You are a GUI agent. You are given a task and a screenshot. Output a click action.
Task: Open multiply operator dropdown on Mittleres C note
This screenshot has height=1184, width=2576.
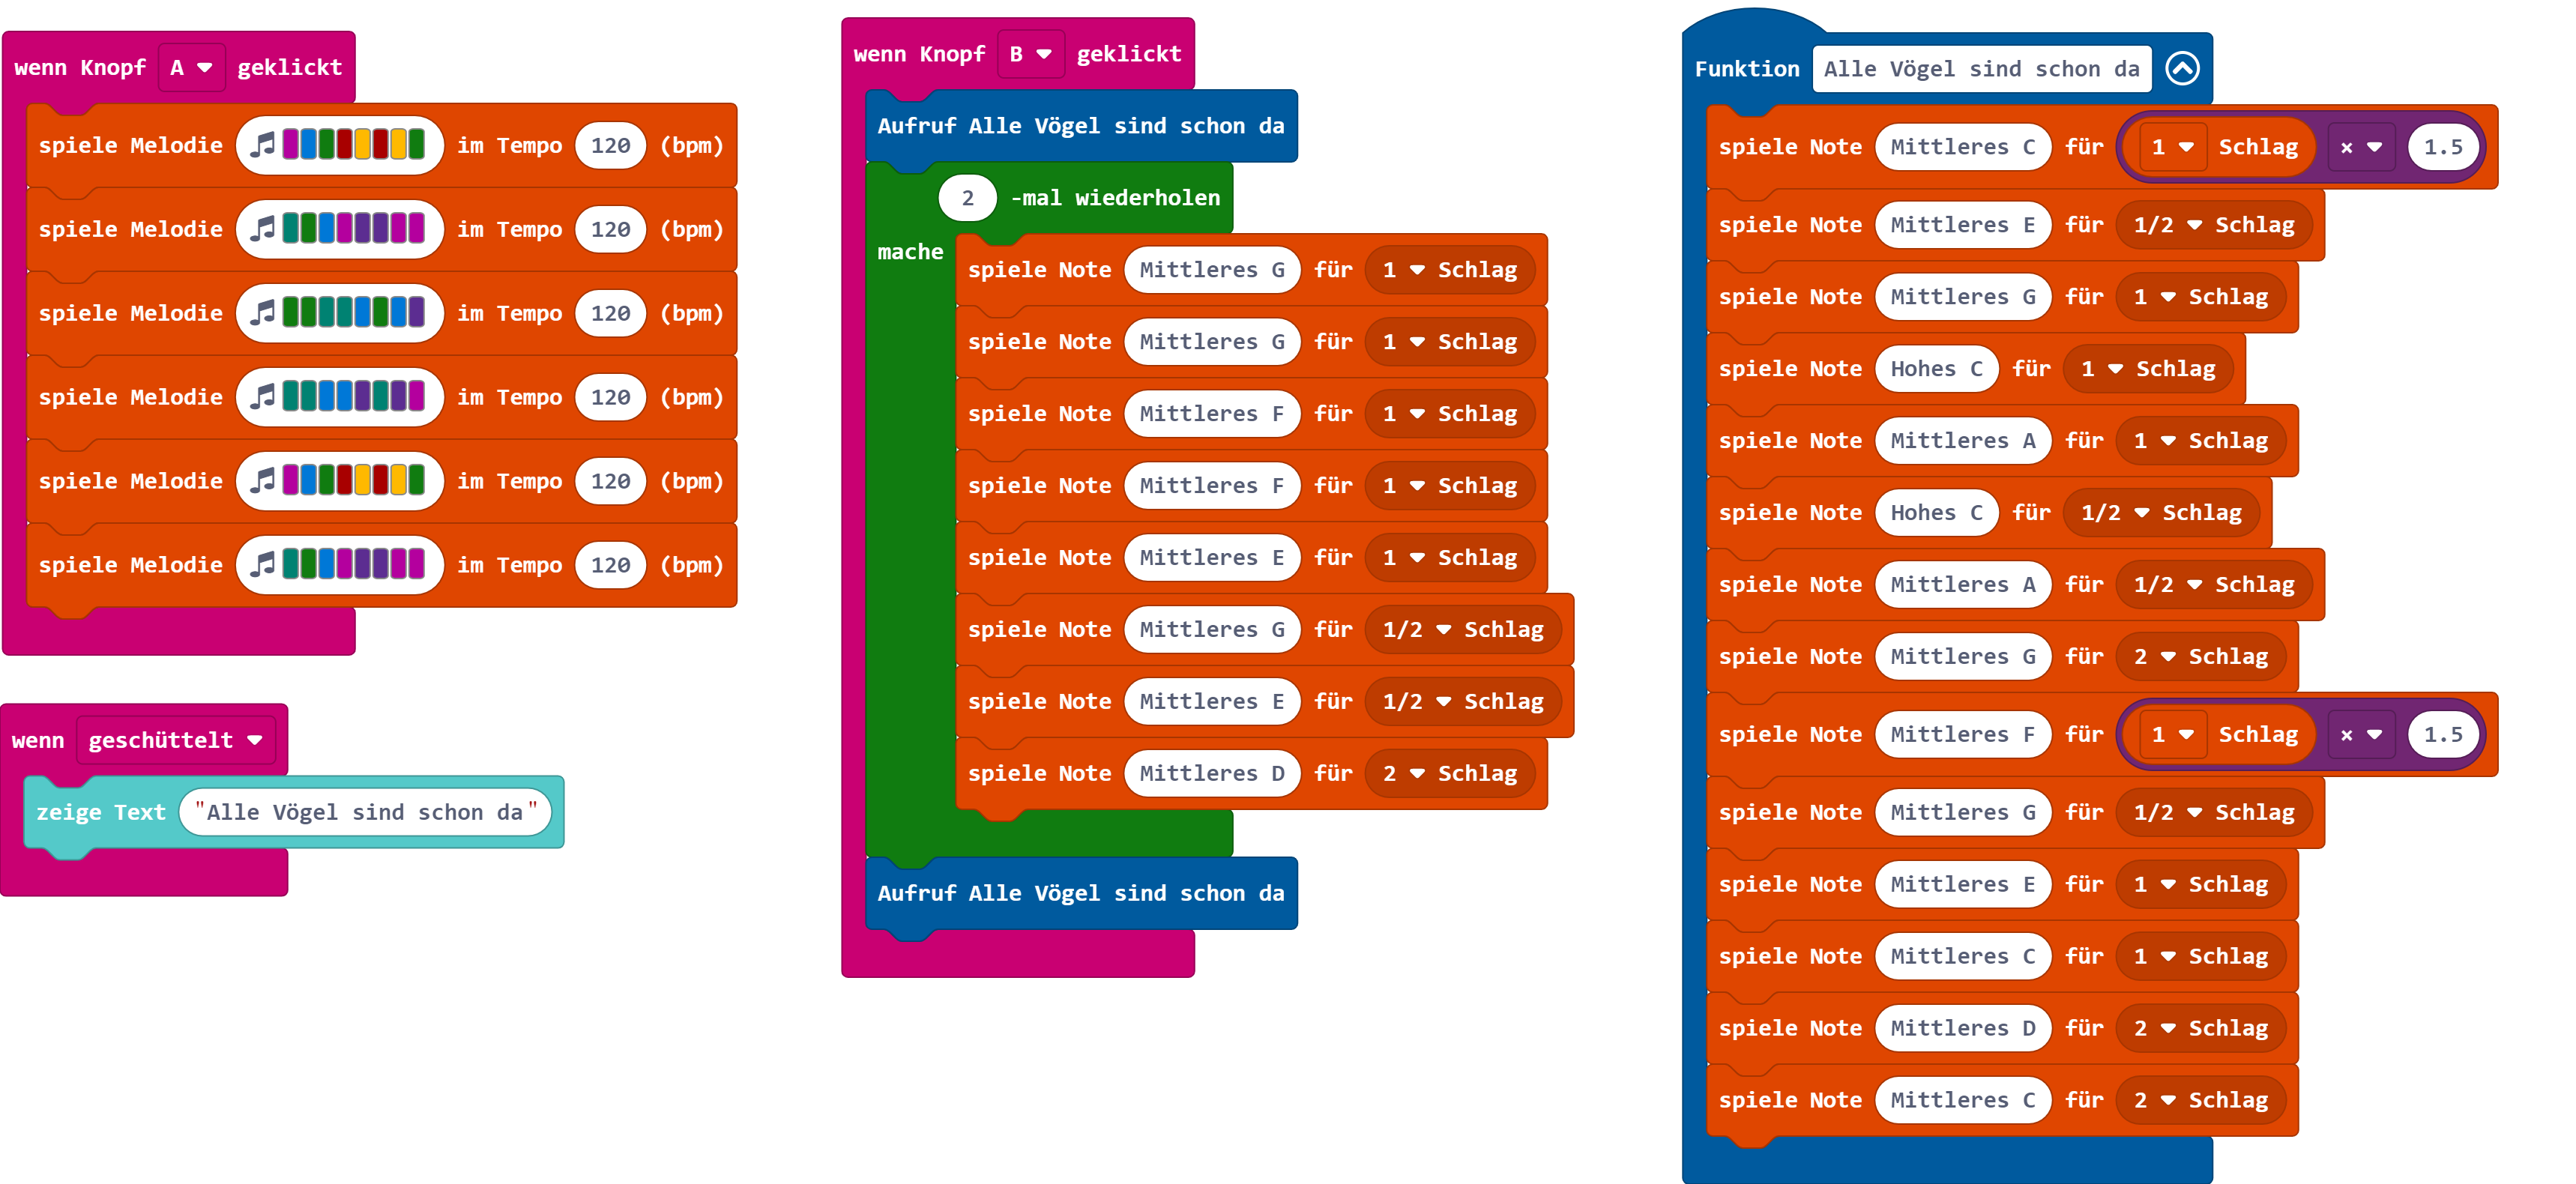[x=2360, y=147]
